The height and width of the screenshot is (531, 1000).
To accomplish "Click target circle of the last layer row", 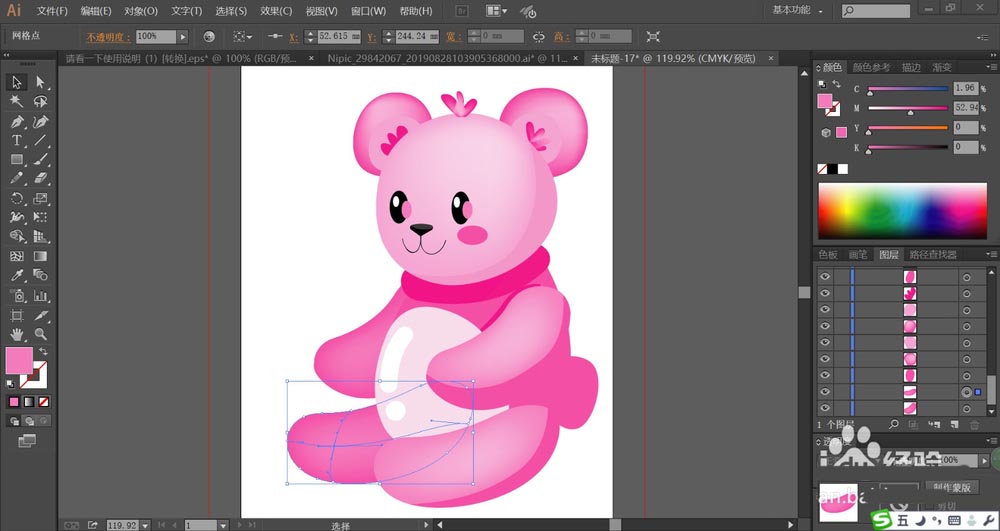I will click(966, 409).
